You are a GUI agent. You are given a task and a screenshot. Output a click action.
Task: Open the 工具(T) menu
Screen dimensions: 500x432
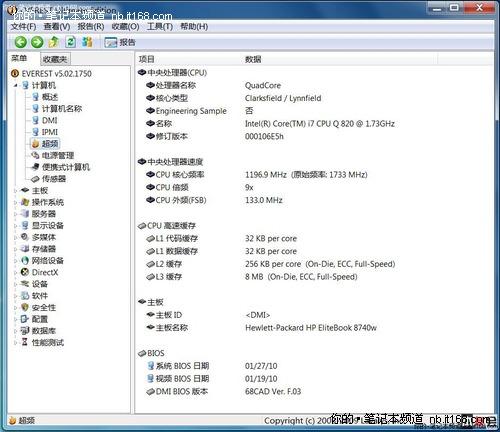pos(160,26)
